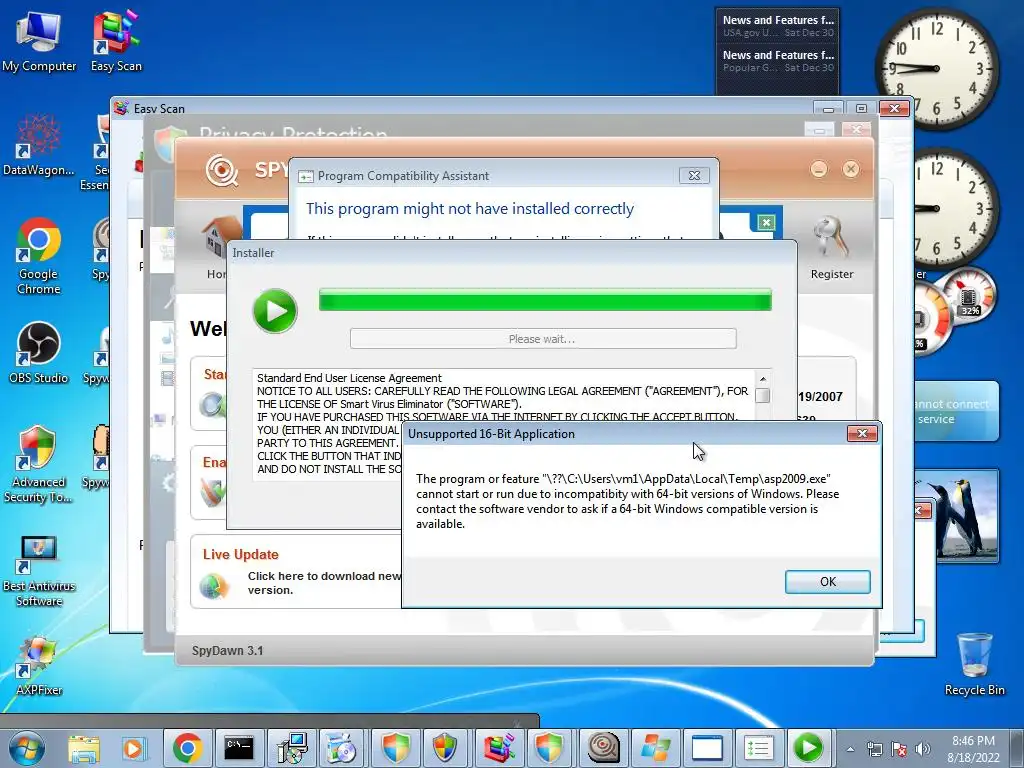Maximize the Easy Scan window

click(x=861, y=108)
